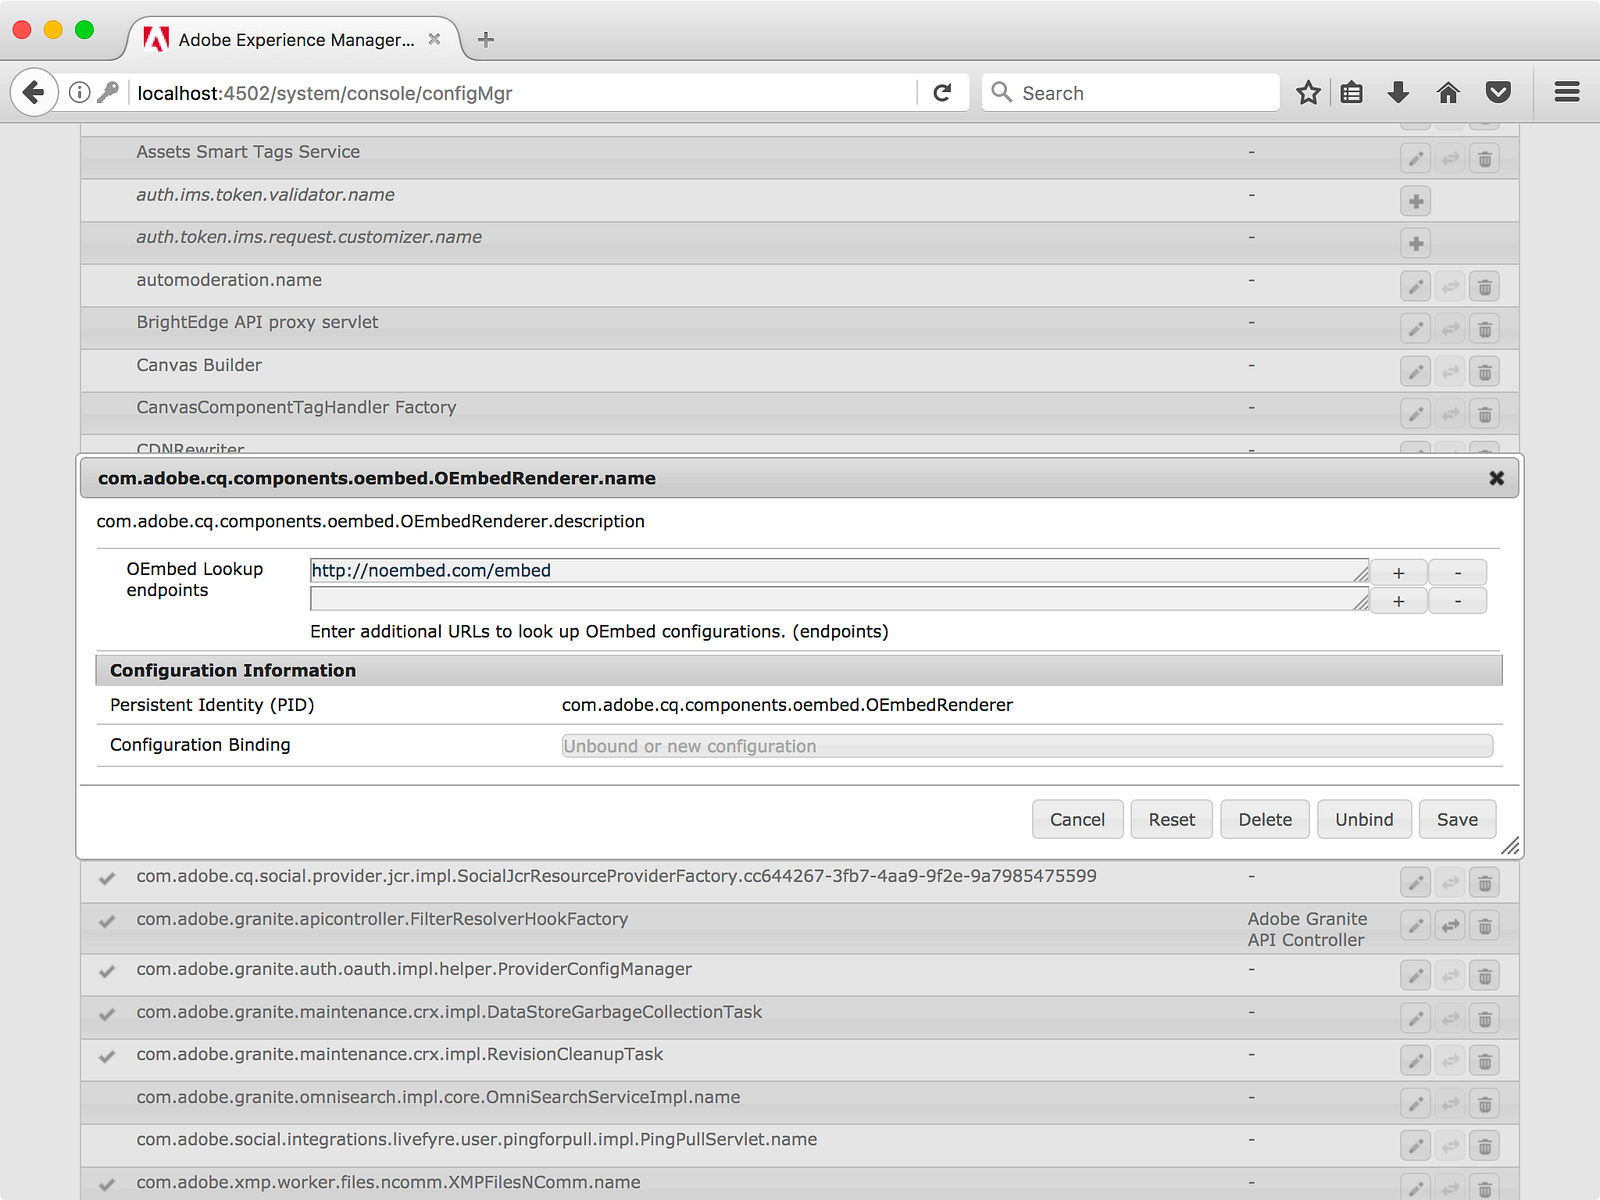
Task: Open DataStoreGarbageCollectionTask configuration entry
Action: [x=449, y=1012]
